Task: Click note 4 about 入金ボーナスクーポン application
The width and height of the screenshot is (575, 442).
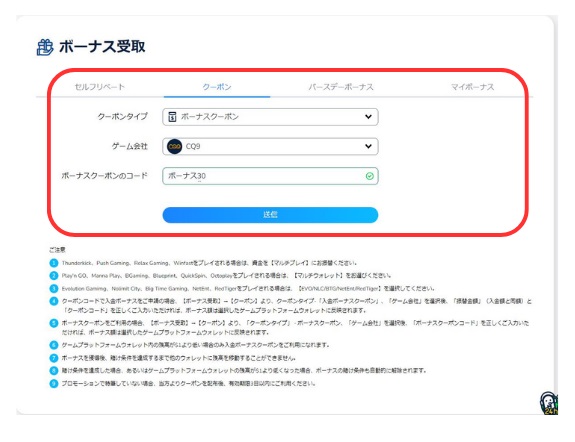Action: click(296, 306)
